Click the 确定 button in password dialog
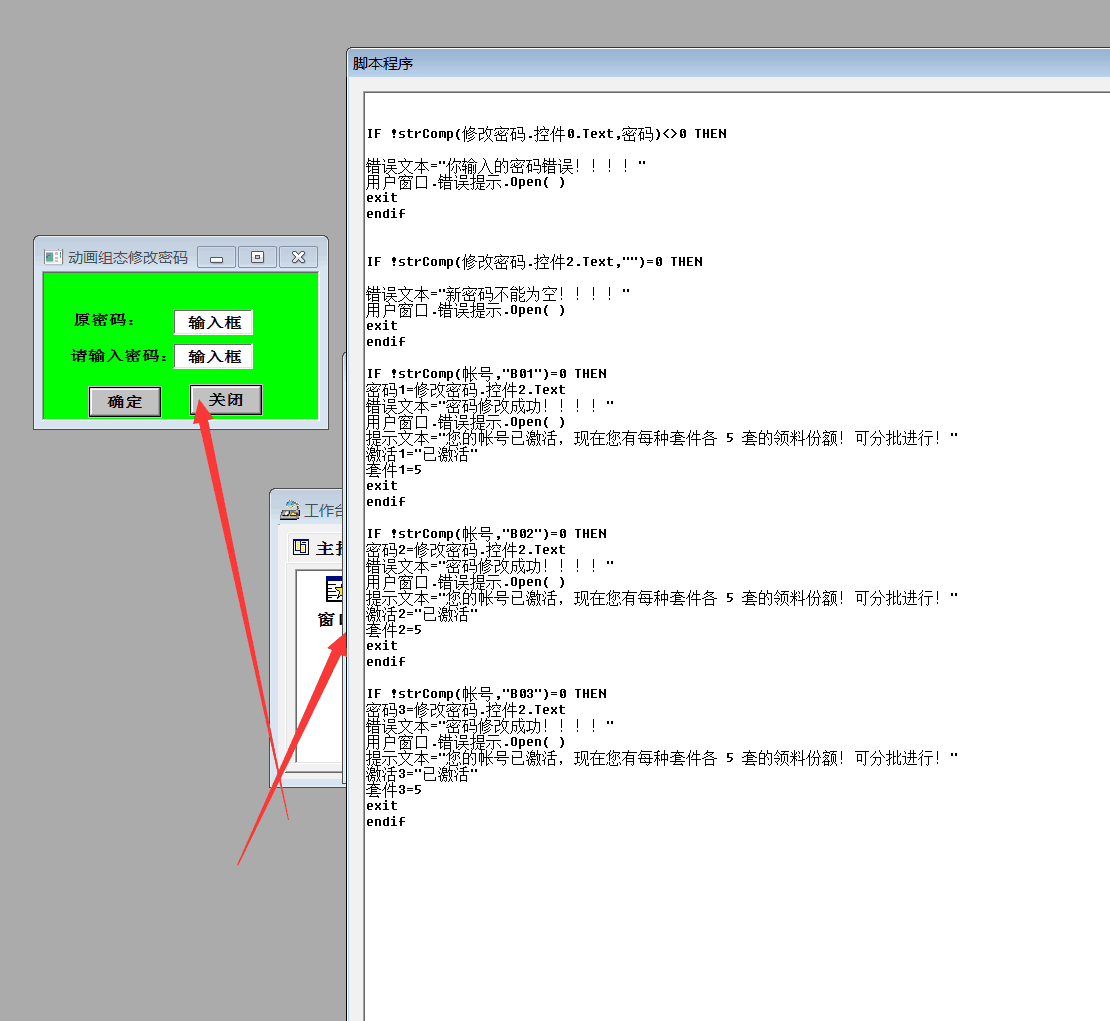This screenshot has width=1110, height=1021. (x=125, y=402)
